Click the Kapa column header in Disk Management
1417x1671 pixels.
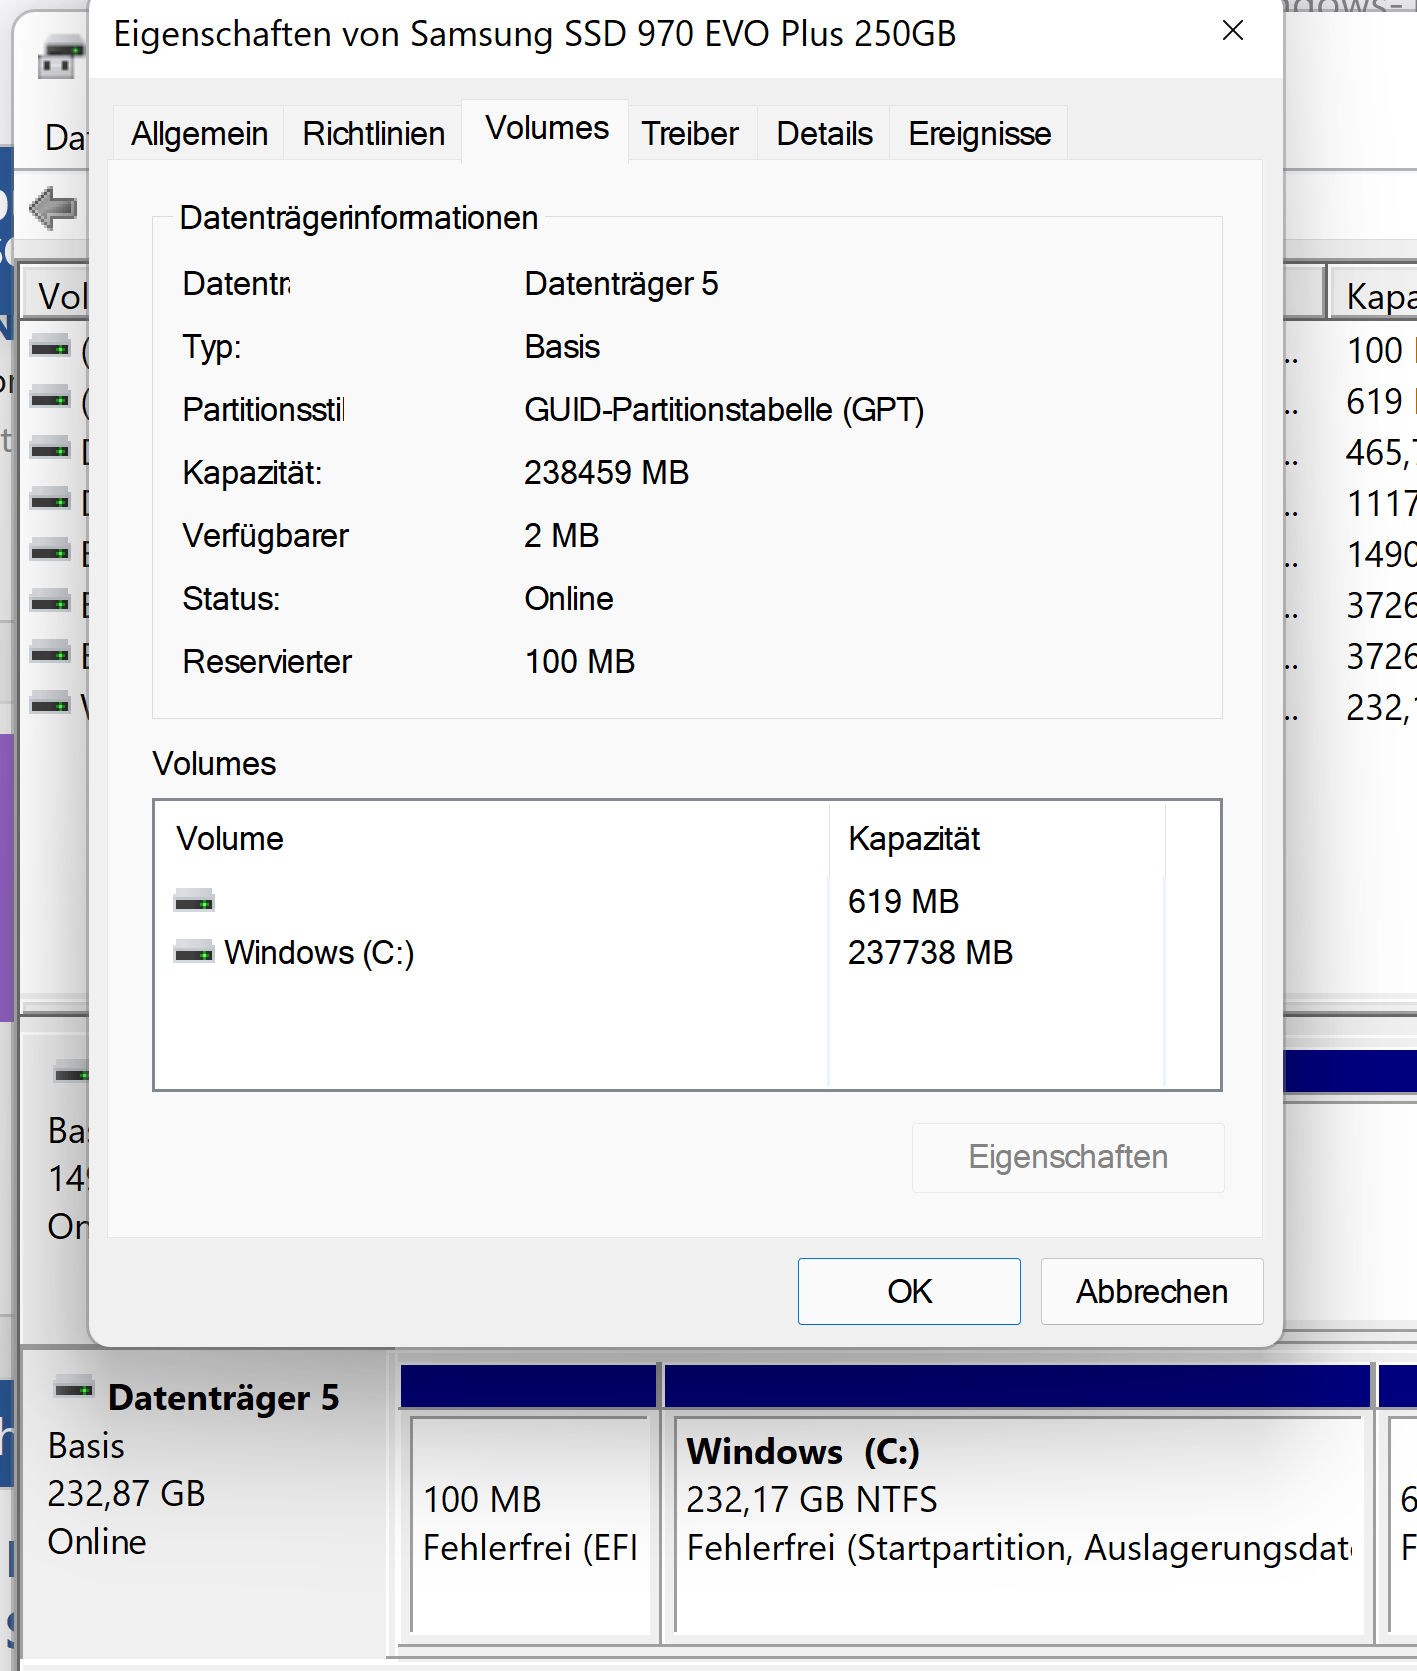[1373, 296]
